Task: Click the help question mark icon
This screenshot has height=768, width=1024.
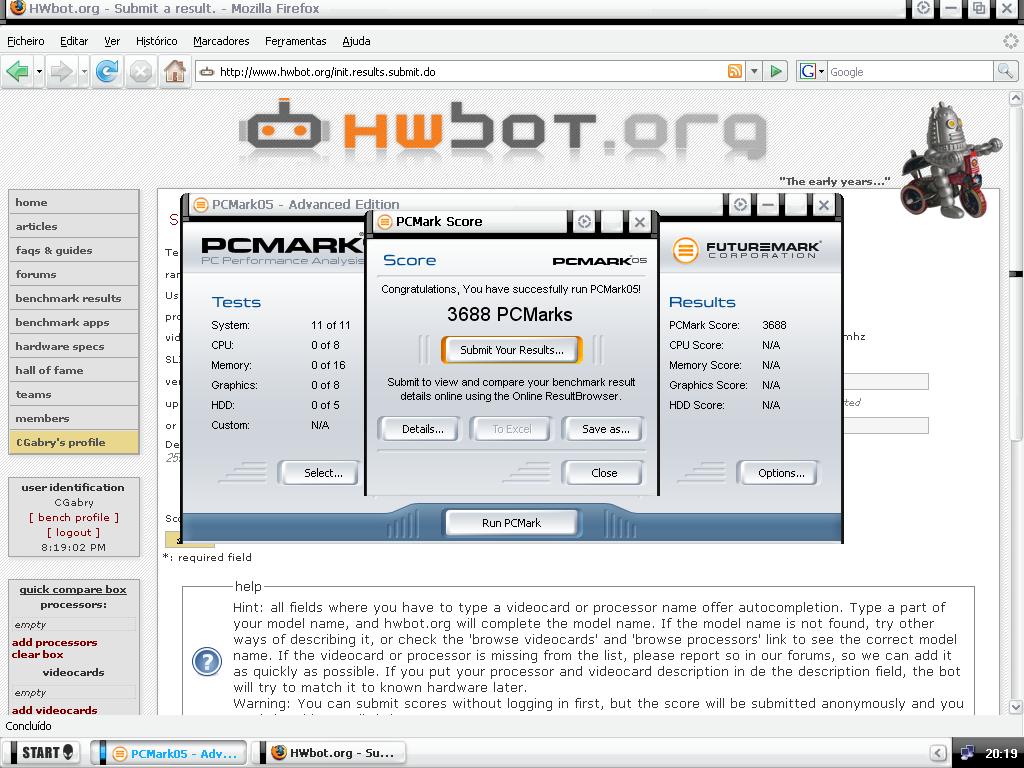Action: tap(207, 662)
